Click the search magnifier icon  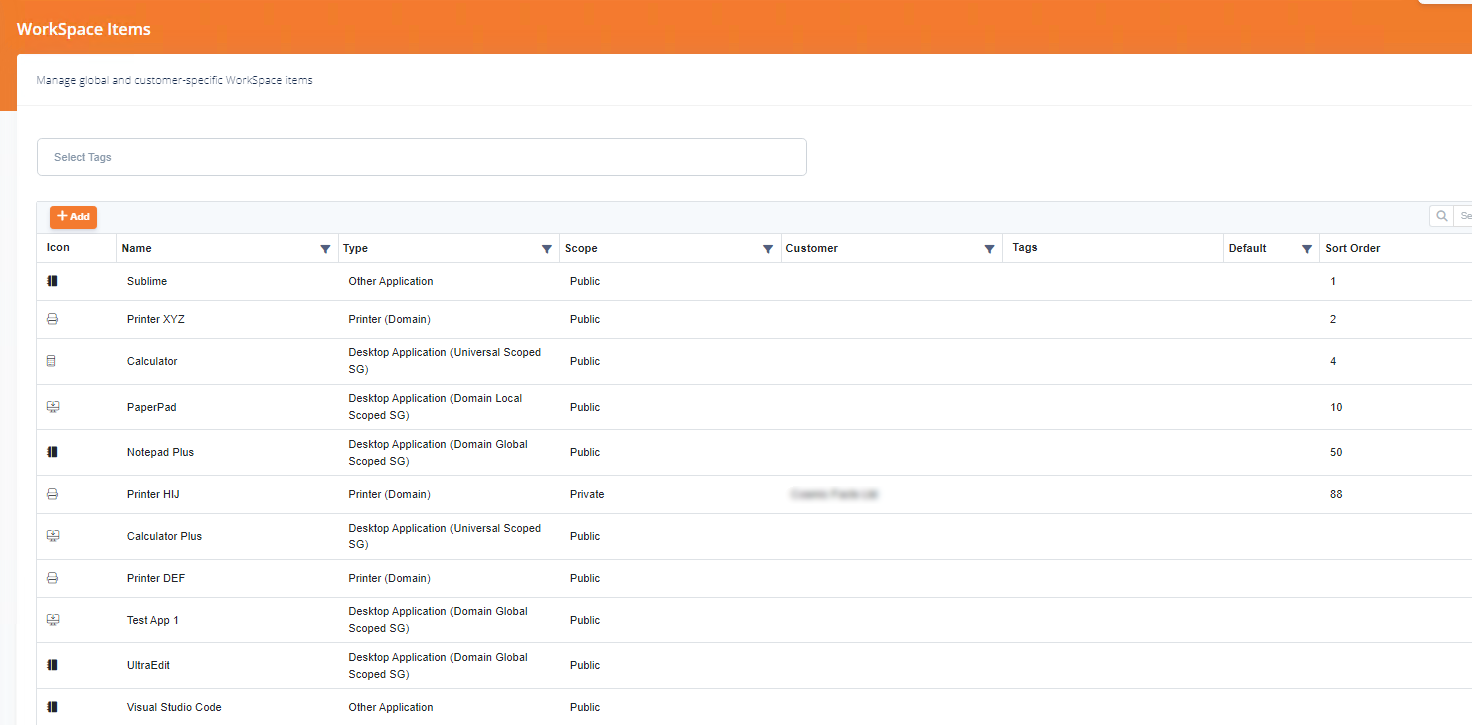pos(1441,216)
